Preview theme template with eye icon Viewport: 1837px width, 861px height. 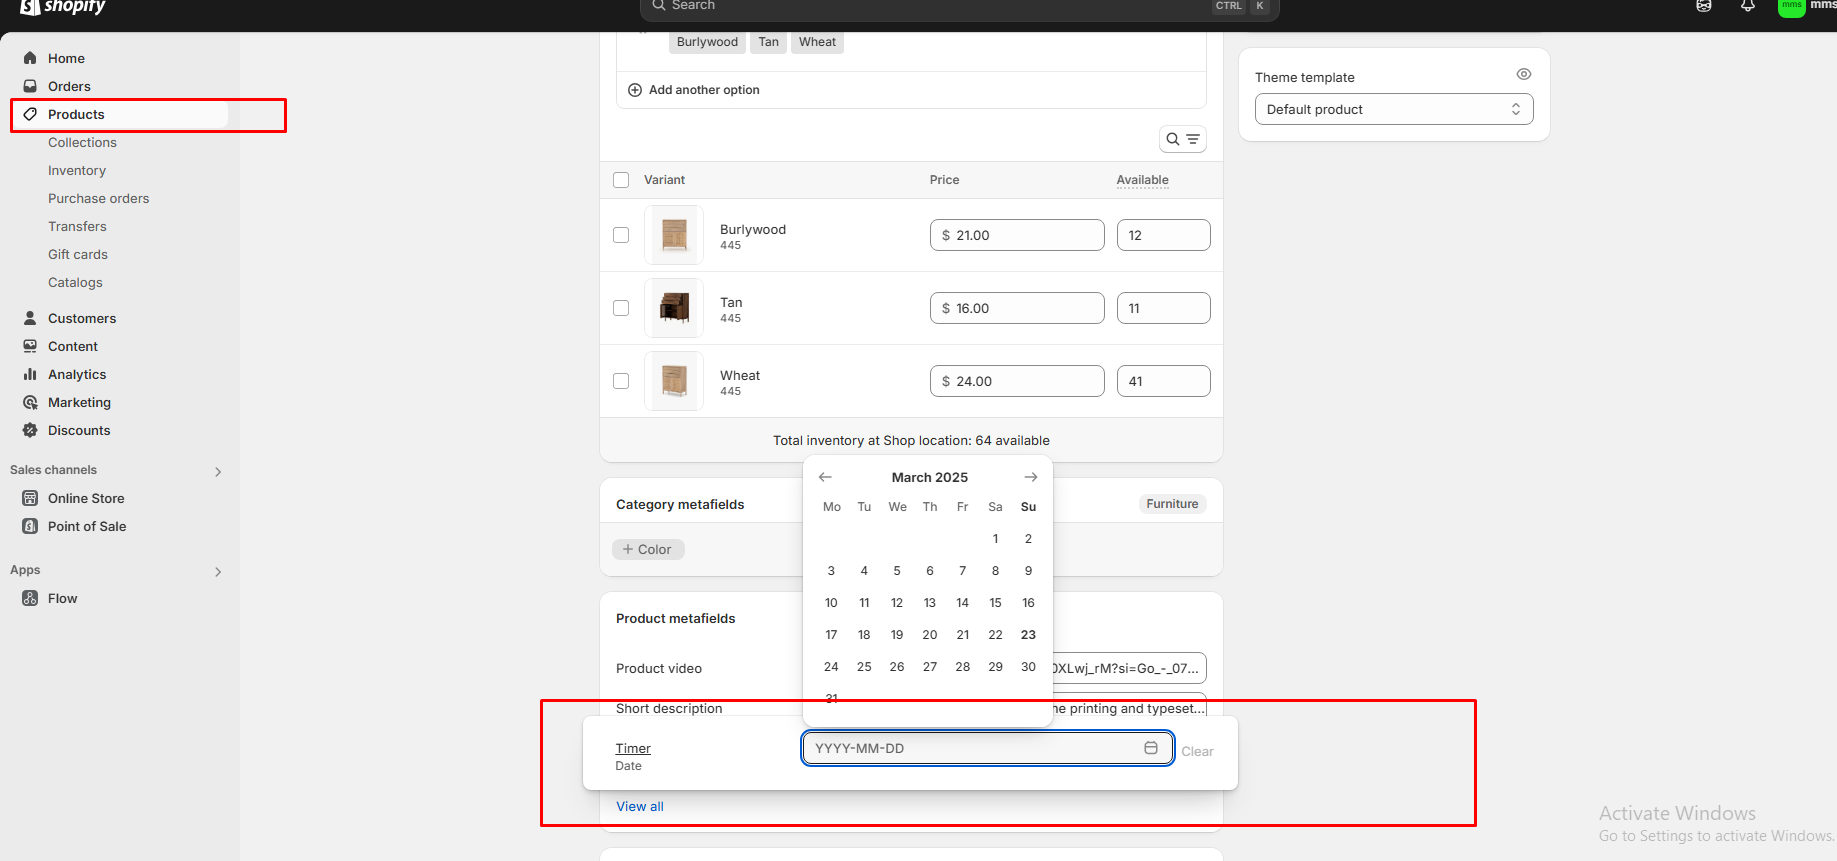pyautogui.click(x=1523, y=74)
